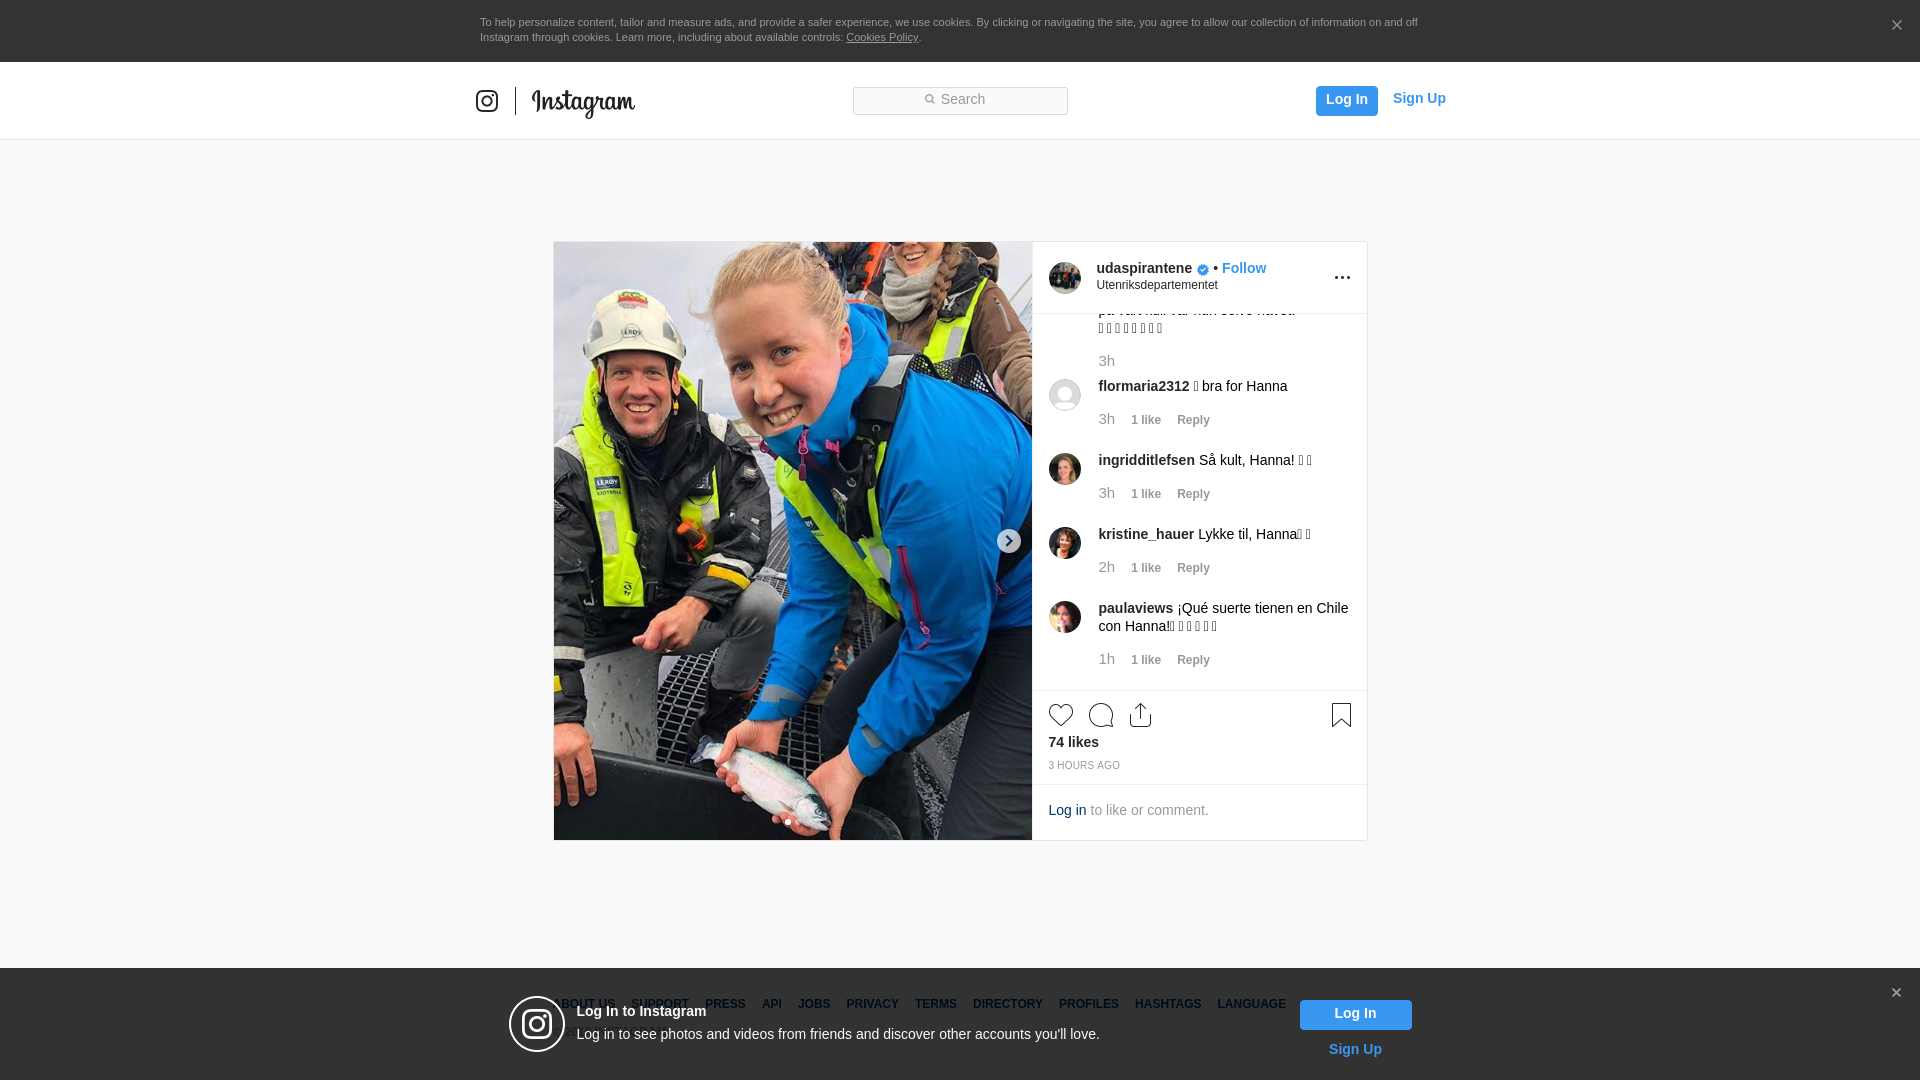
Task: Bookmark the post with save icon
Action: [x=1341, y=715]
